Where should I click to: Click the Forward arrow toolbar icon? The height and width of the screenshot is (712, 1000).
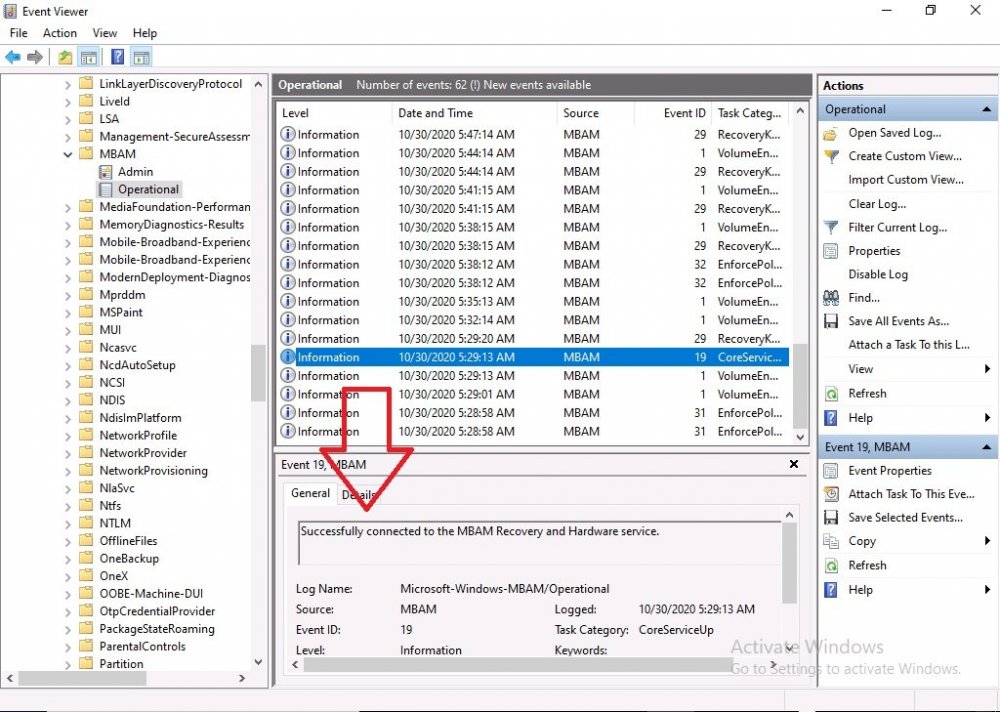click(x=35, y=57)
